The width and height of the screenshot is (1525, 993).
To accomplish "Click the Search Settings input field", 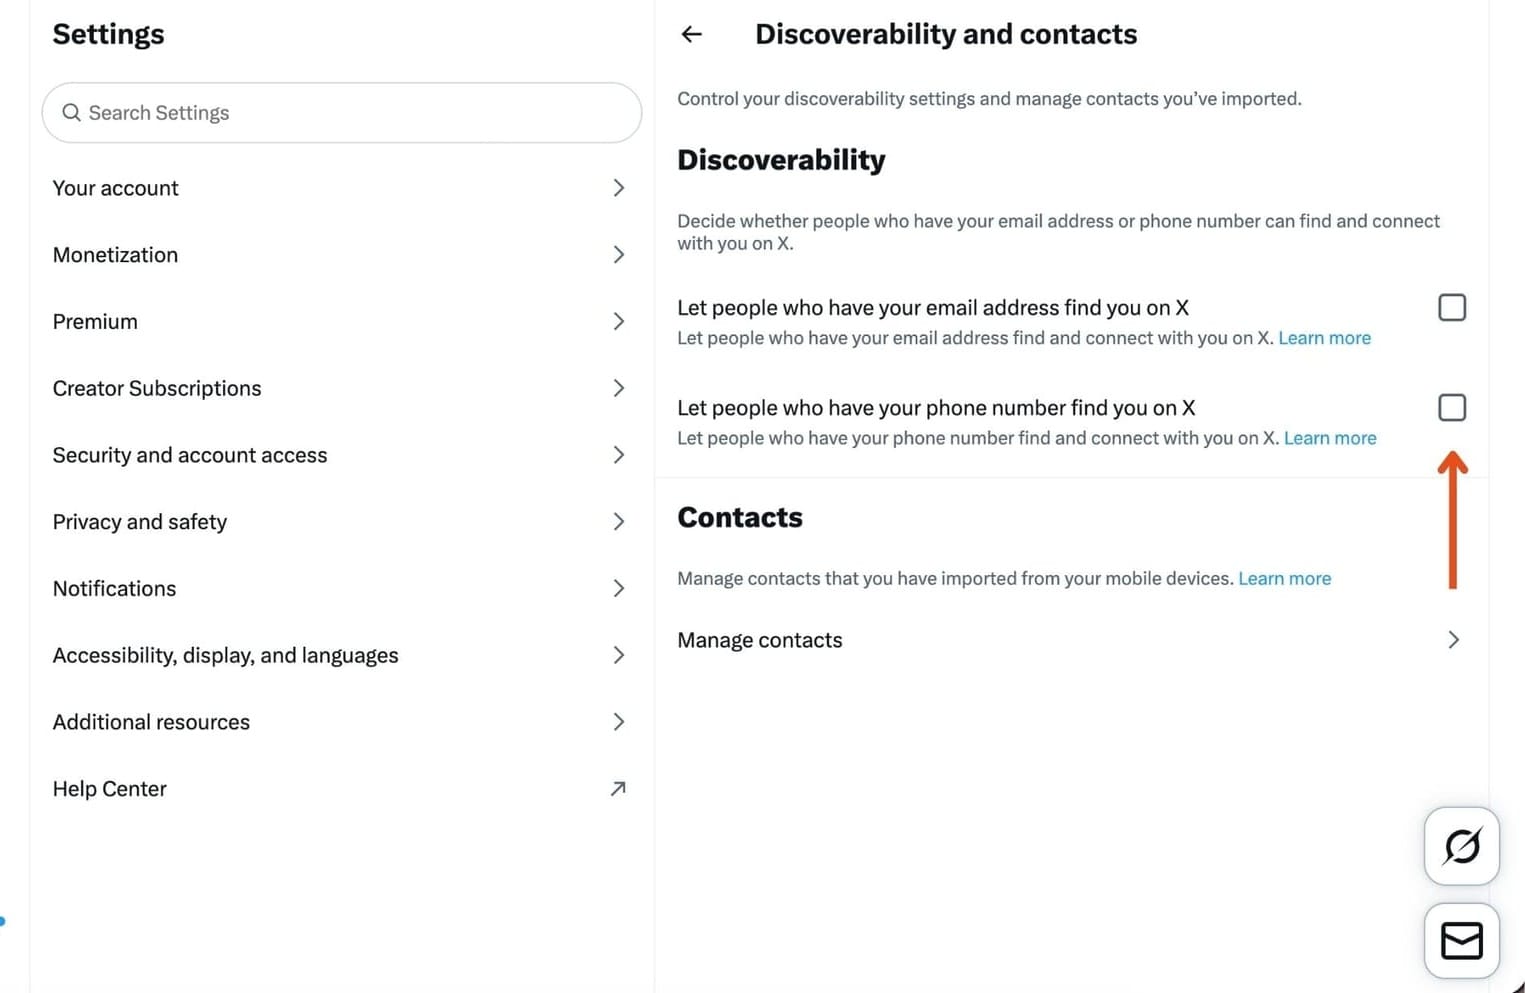I will click(x=340, y=112).
